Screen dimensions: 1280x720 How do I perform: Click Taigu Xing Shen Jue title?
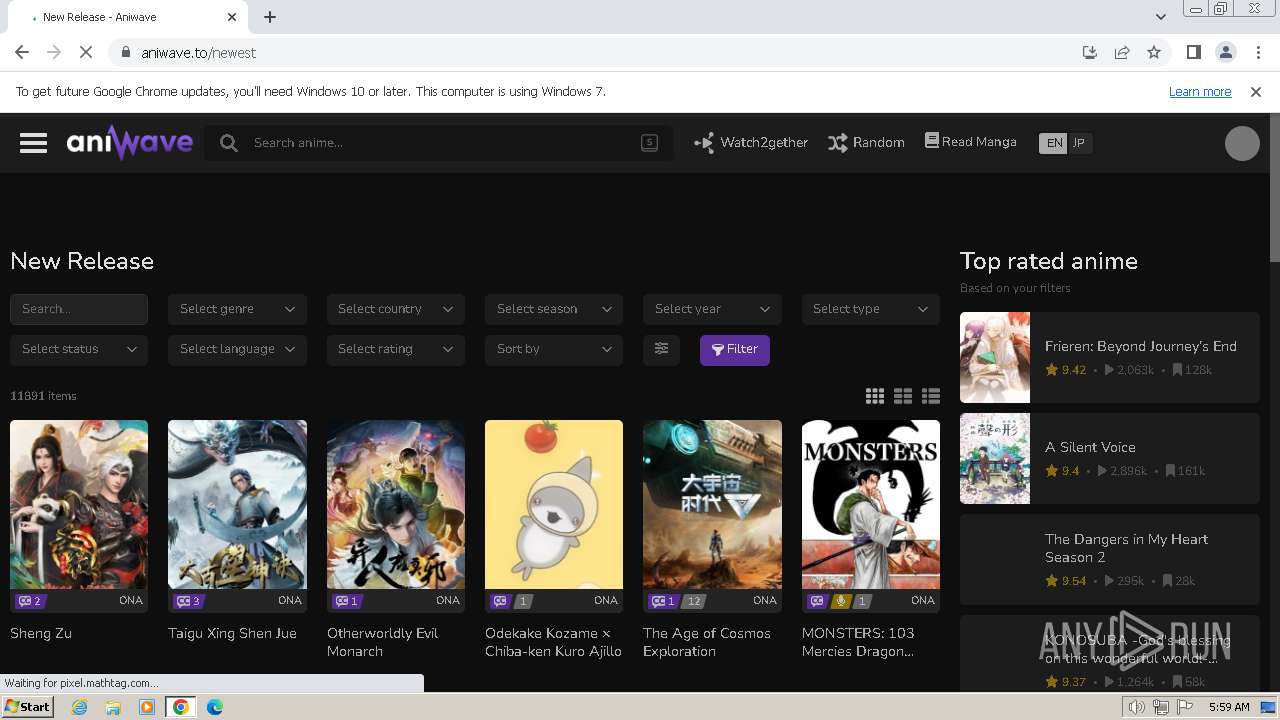[x=232, y=633]
